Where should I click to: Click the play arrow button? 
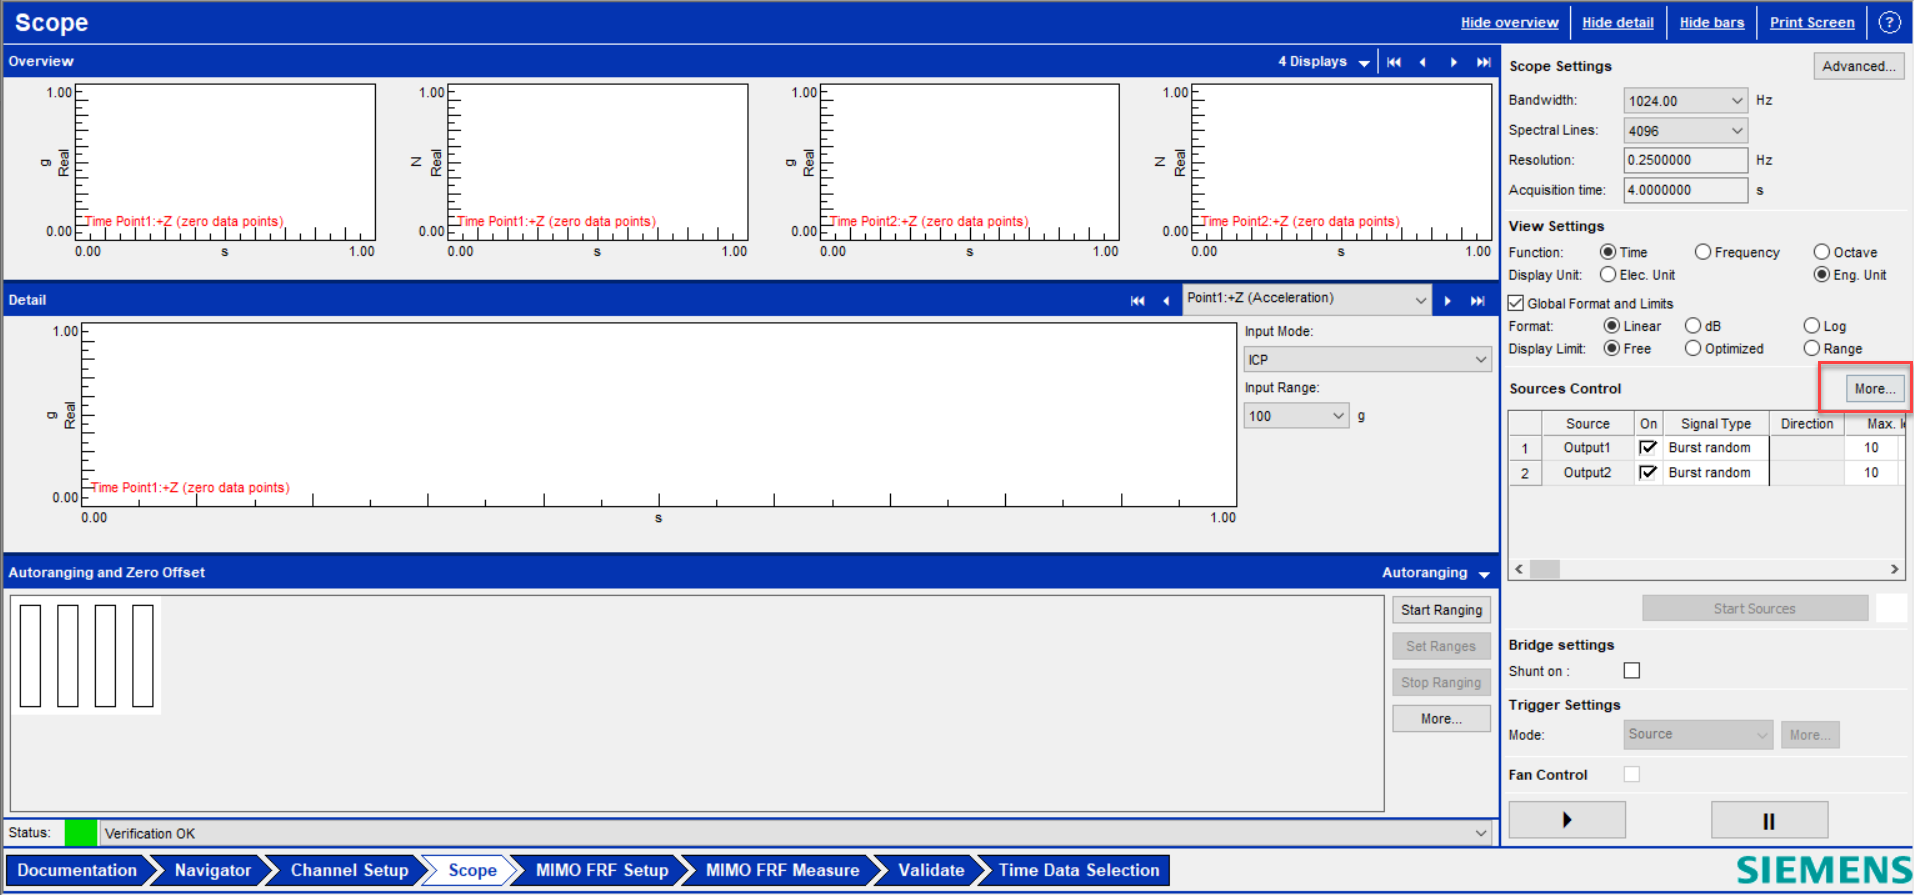pos(1566,820)
